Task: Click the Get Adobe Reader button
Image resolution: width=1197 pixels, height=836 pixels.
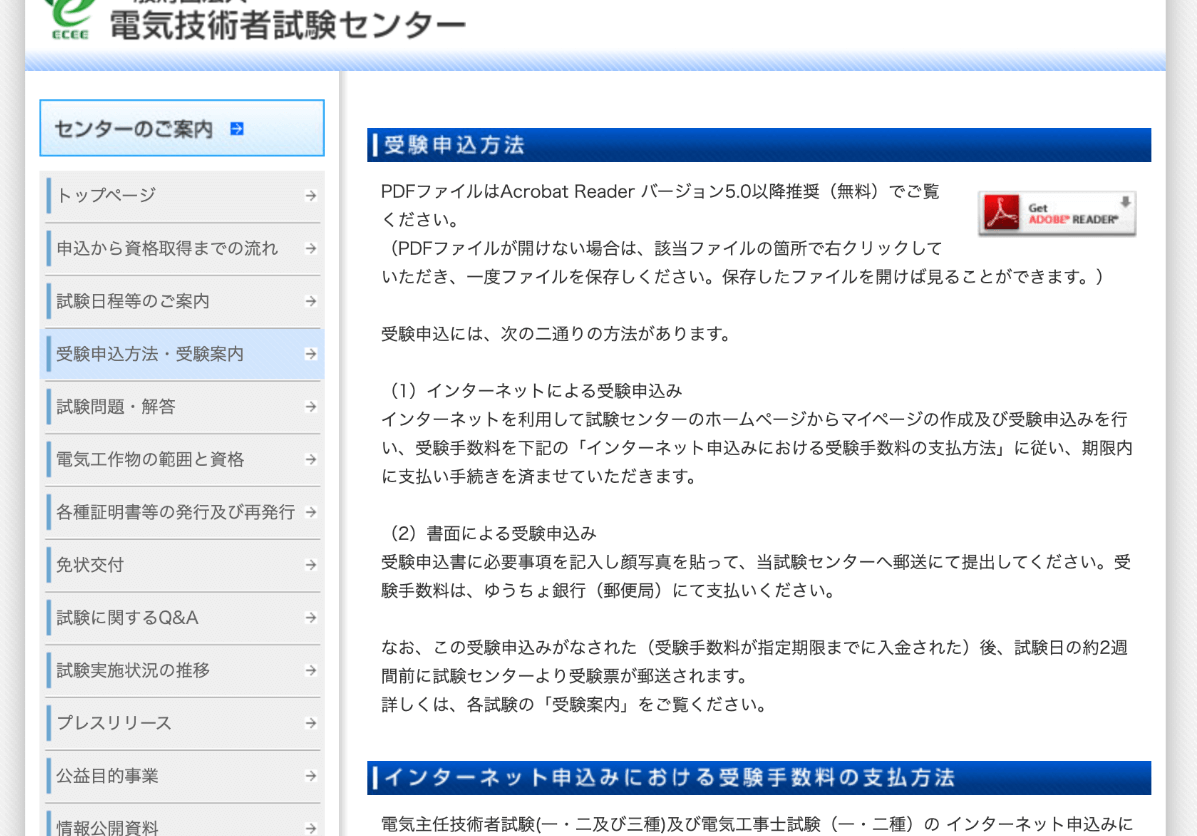Action: (1057, 213)
